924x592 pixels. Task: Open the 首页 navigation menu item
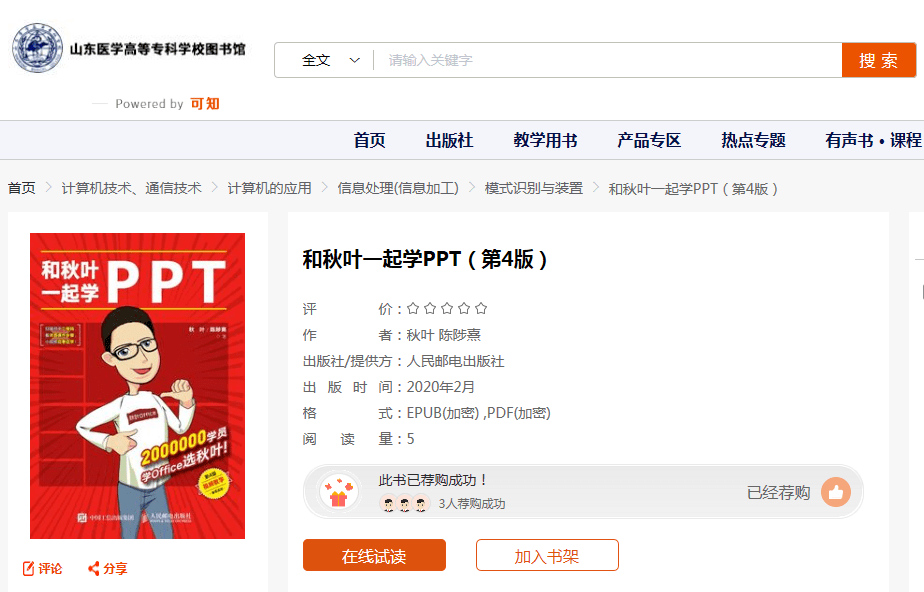coord(369,141)
